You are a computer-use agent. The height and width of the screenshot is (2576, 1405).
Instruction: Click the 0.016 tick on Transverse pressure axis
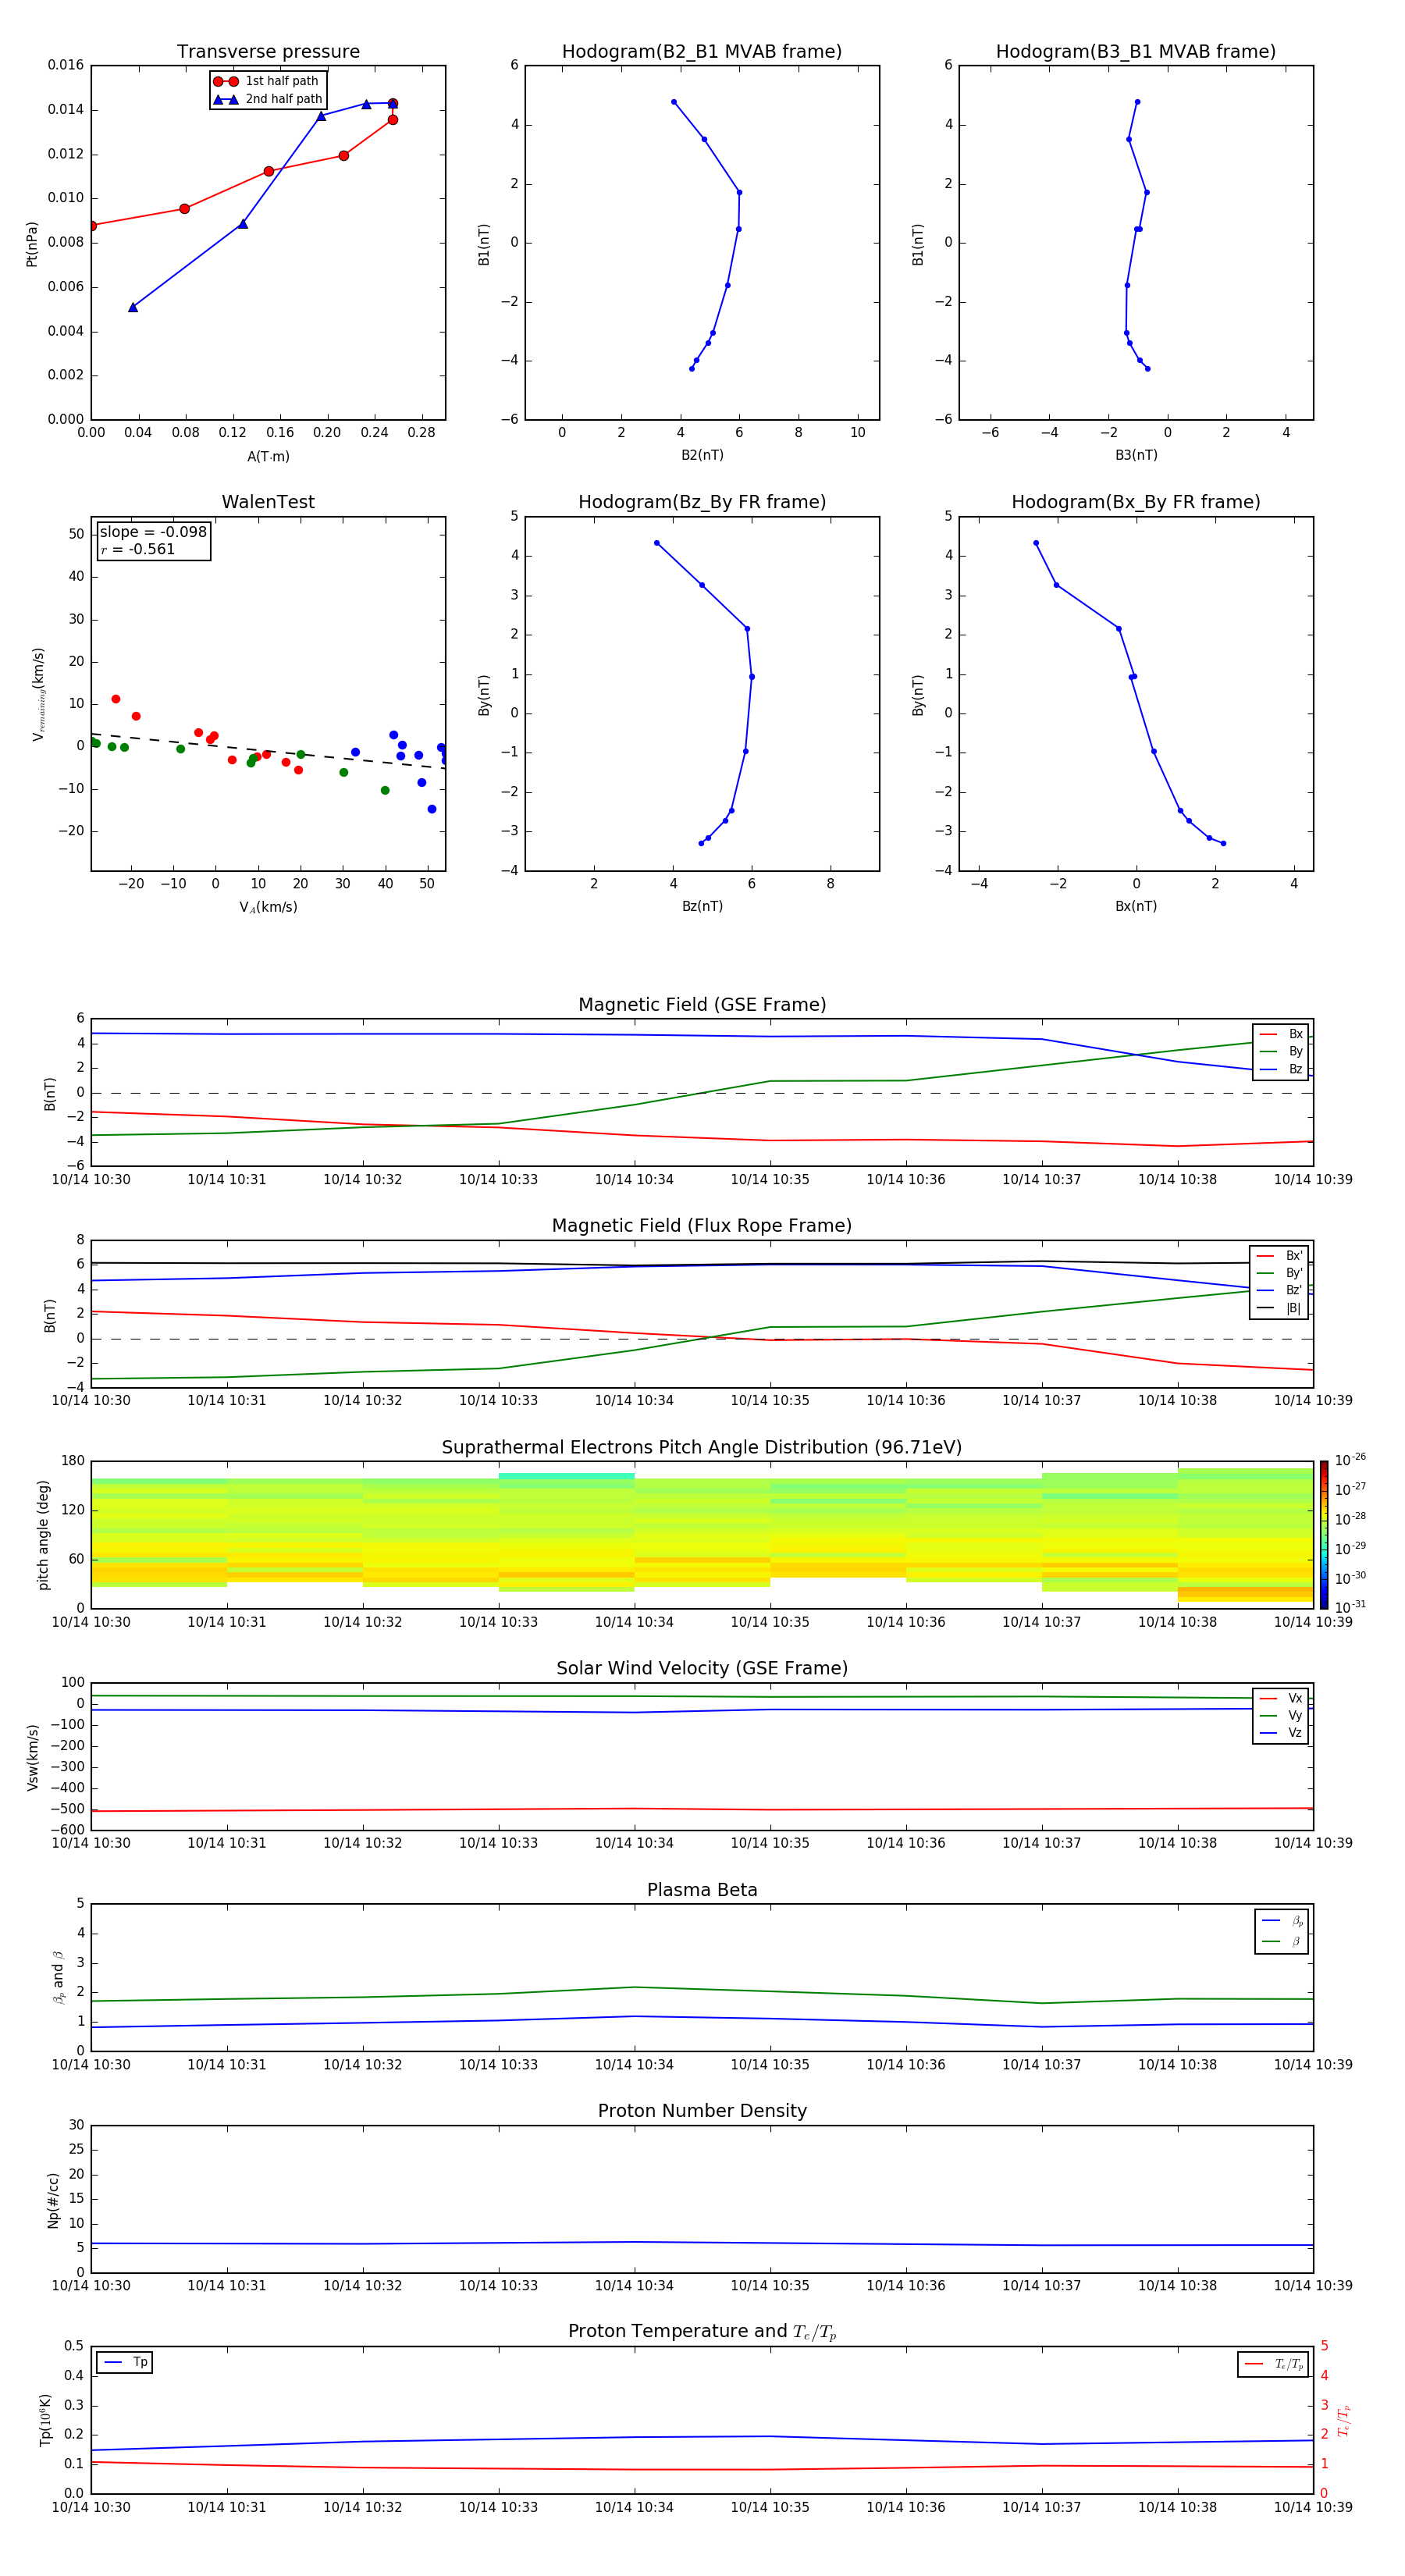[65, 65]
